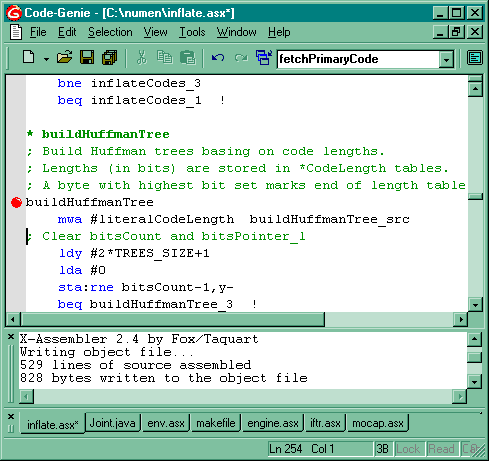Click the New document icon

[x=29, y=57]
